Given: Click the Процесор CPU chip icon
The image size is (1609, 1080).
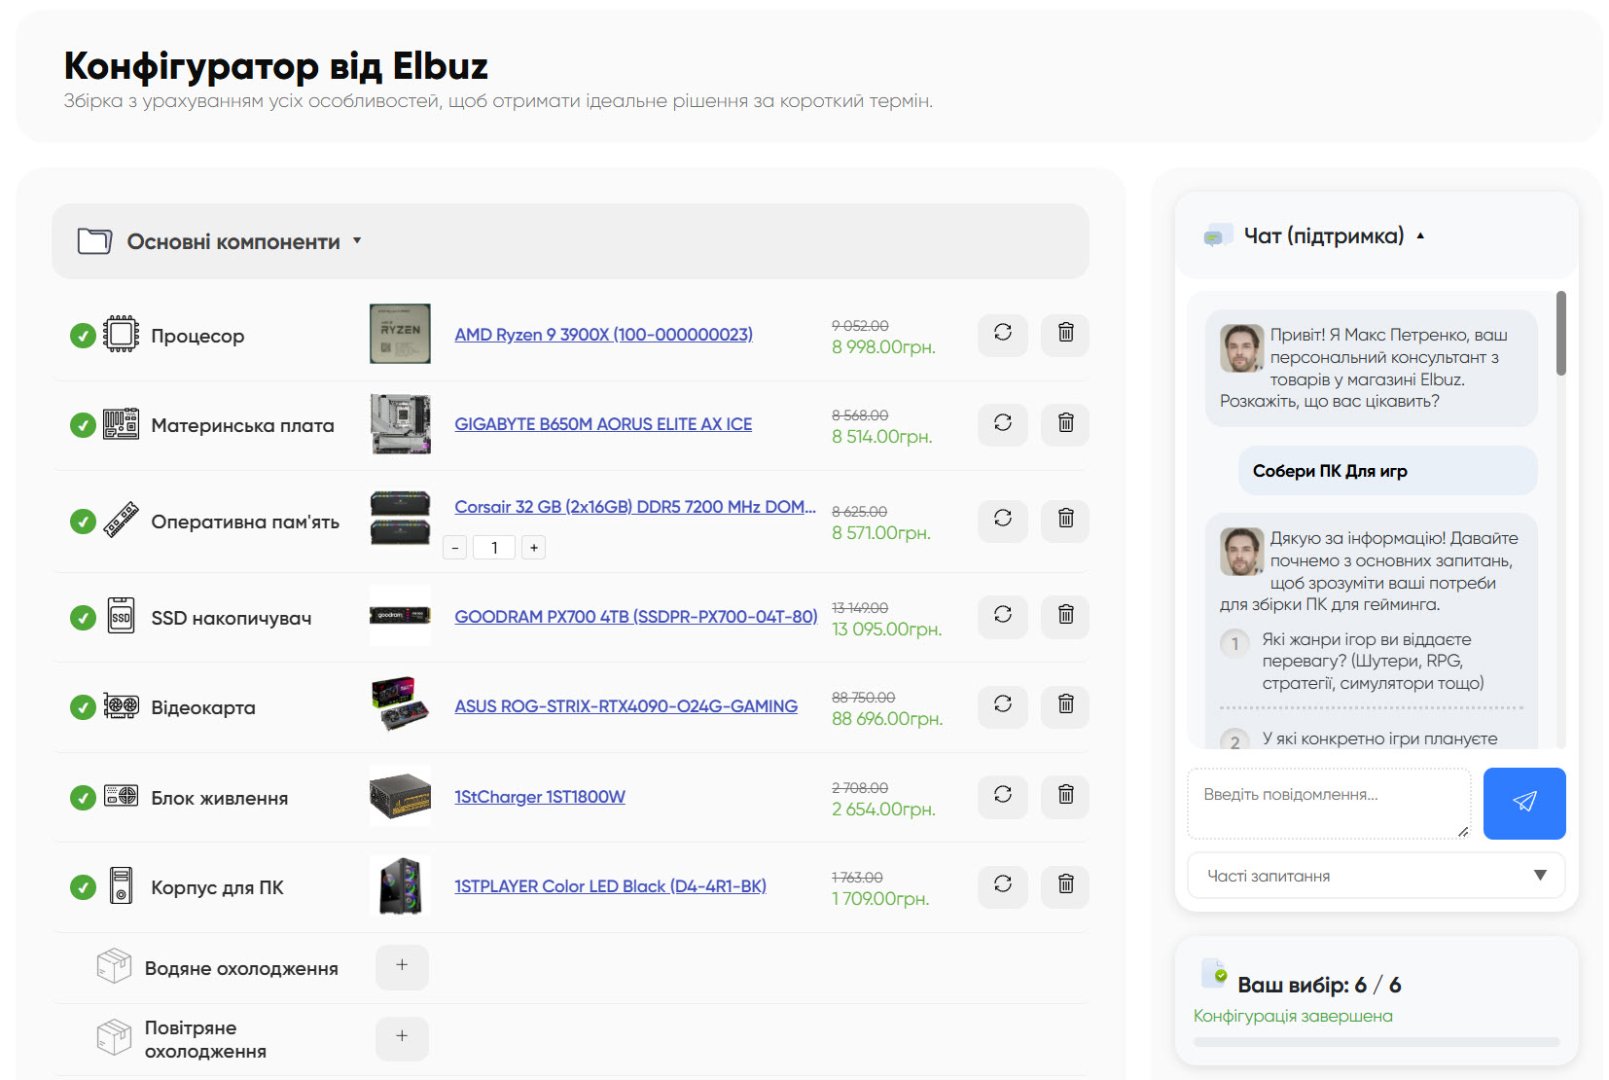Looking at the screenshot, I should (x=121, y=334).
